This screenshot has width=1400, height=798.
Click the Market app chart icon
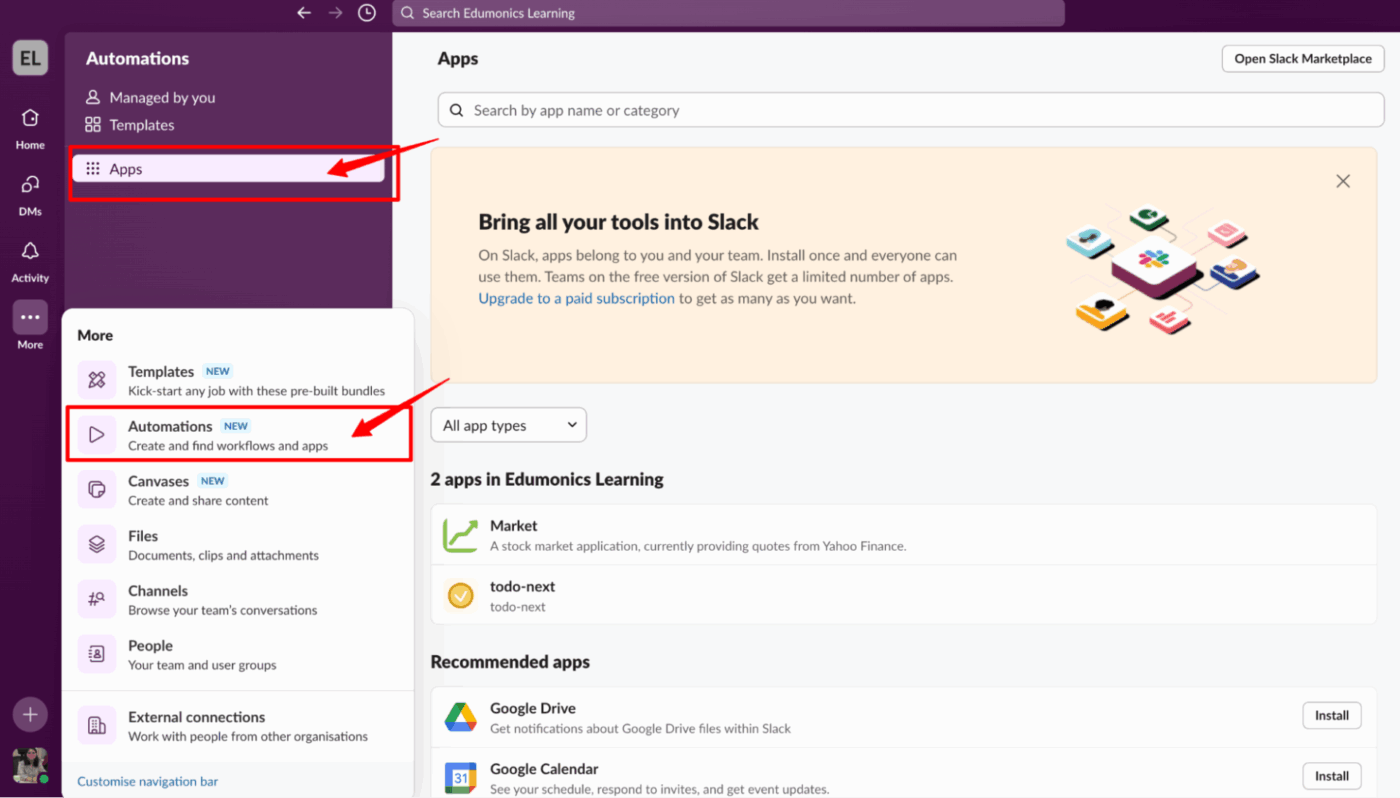(x=461, y=535)
